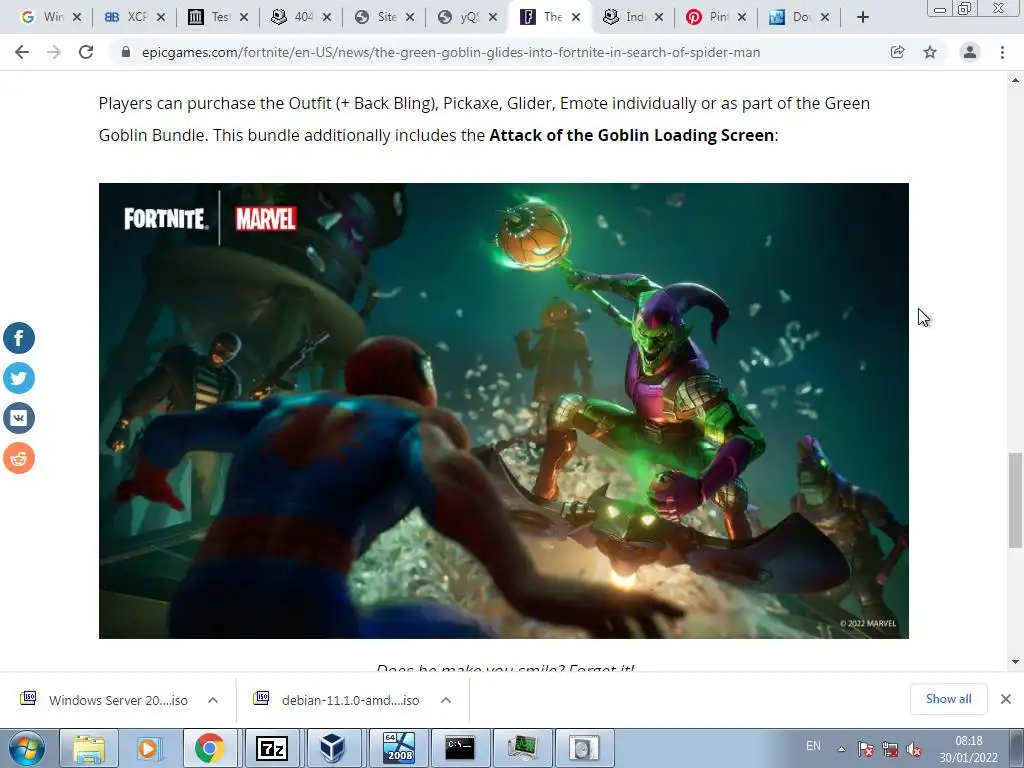The height and width of the screenshot is (768, 1024).
Task: Open 7-Zip from taskbar
Action: point(272,748)
